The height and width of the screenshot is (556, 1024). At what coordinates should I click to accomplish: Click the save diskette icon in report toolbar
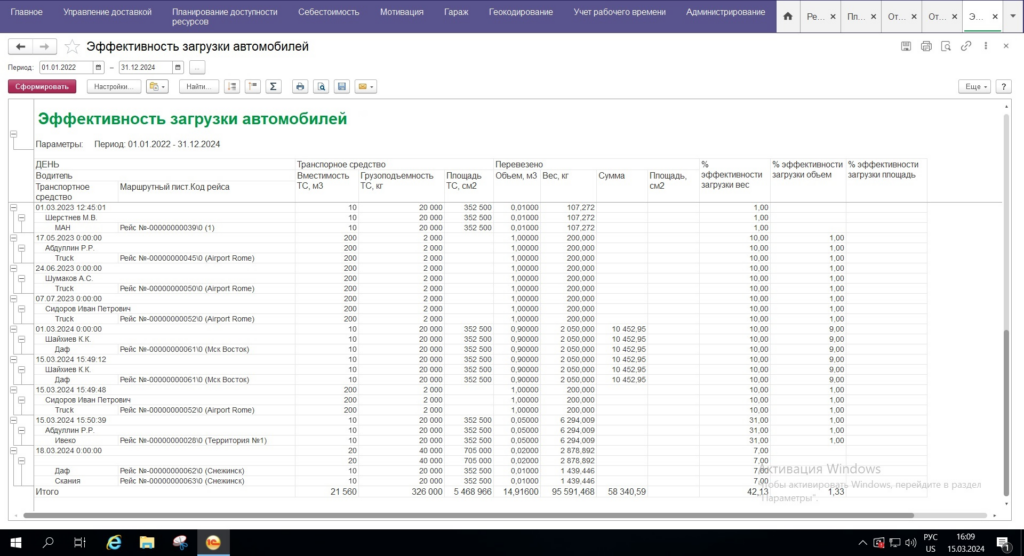(341, 87)
